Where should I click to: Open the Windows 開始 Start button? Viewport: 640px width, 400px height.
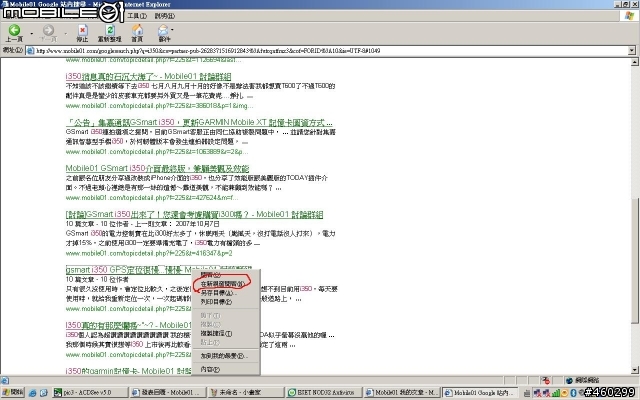13,393
